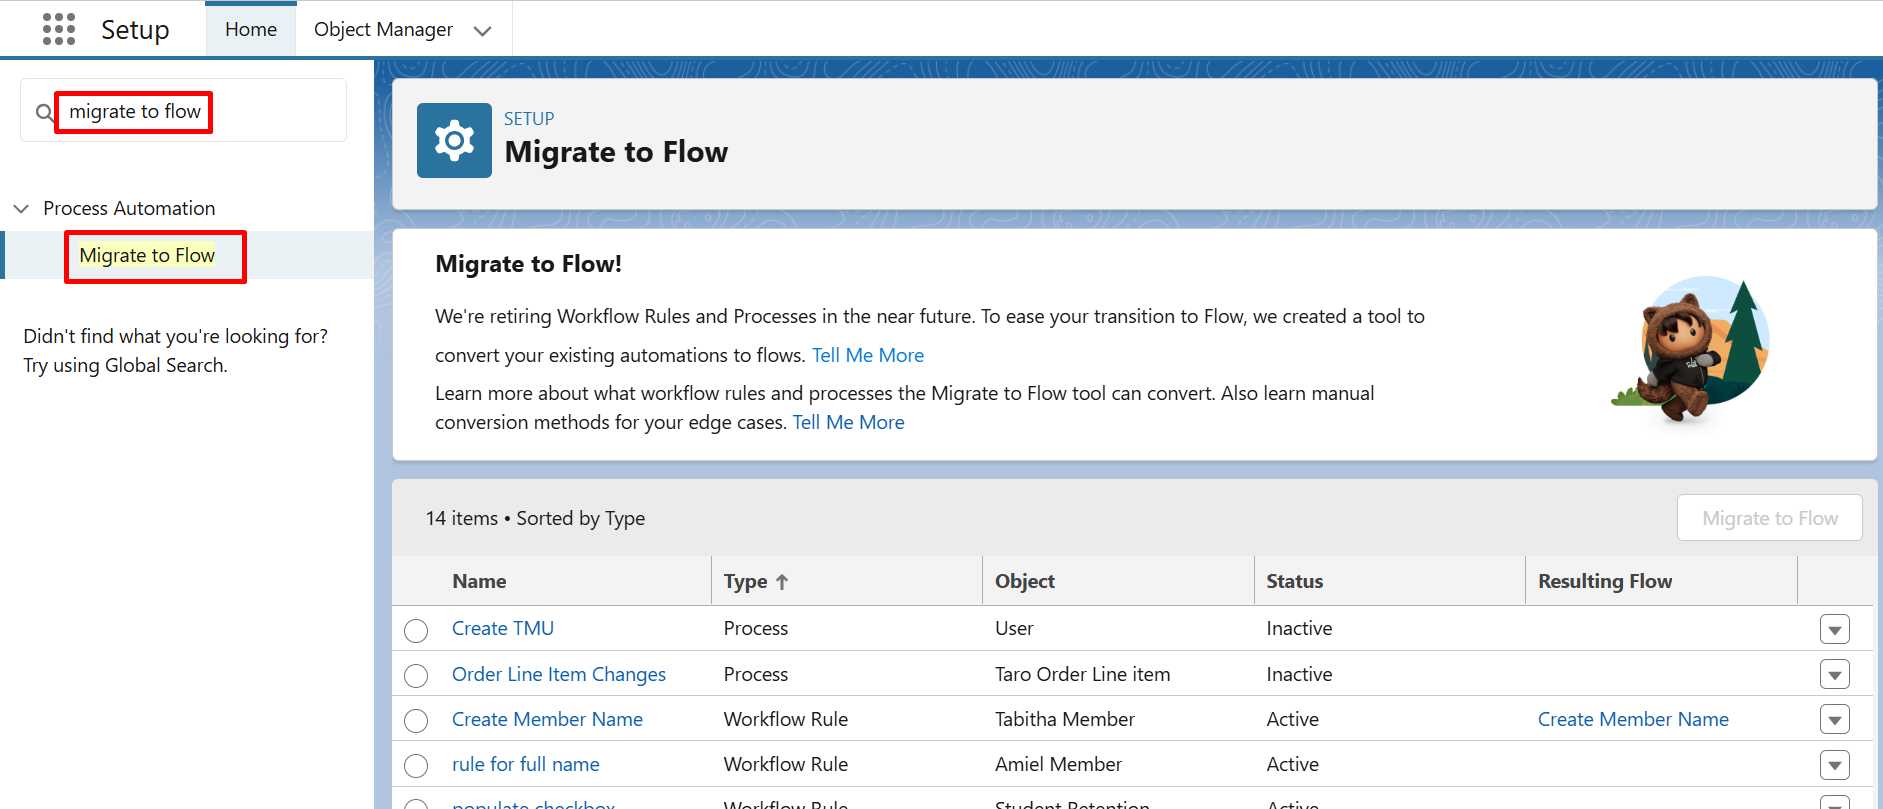The image size is (1883, 809).
Task: Open the rule for full name link
Action: pos(526,764)
